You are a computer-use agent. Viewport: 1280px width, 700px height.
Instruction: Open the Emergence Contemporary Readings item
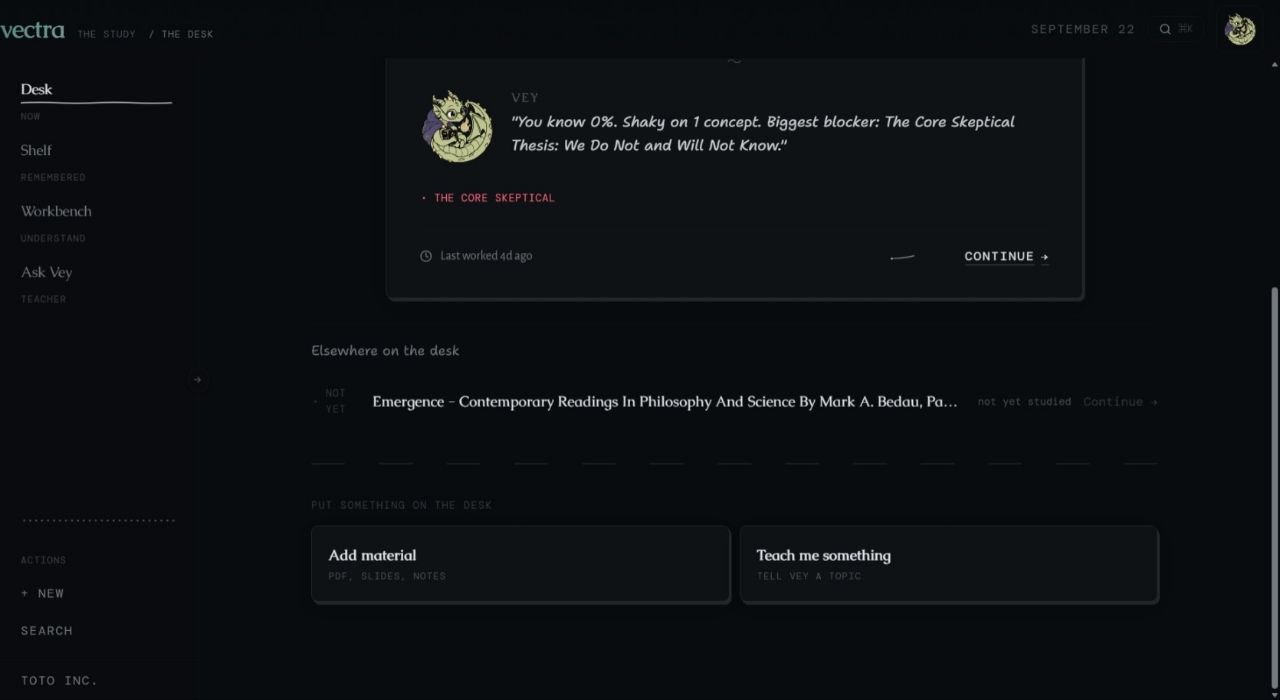pos(665,402)
